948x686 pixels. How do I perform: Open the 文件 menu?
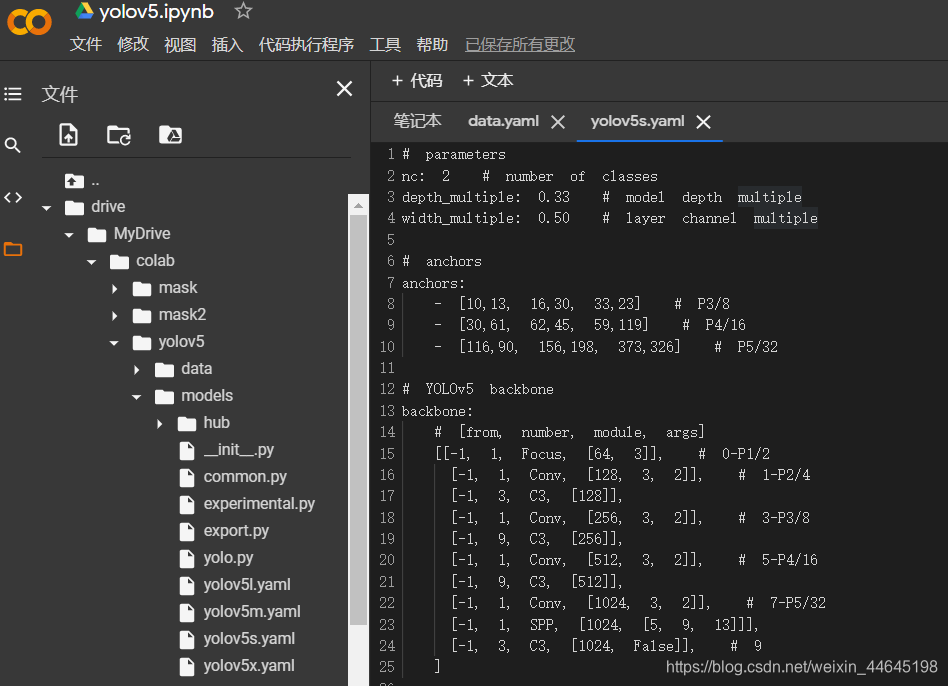point(85,45)
